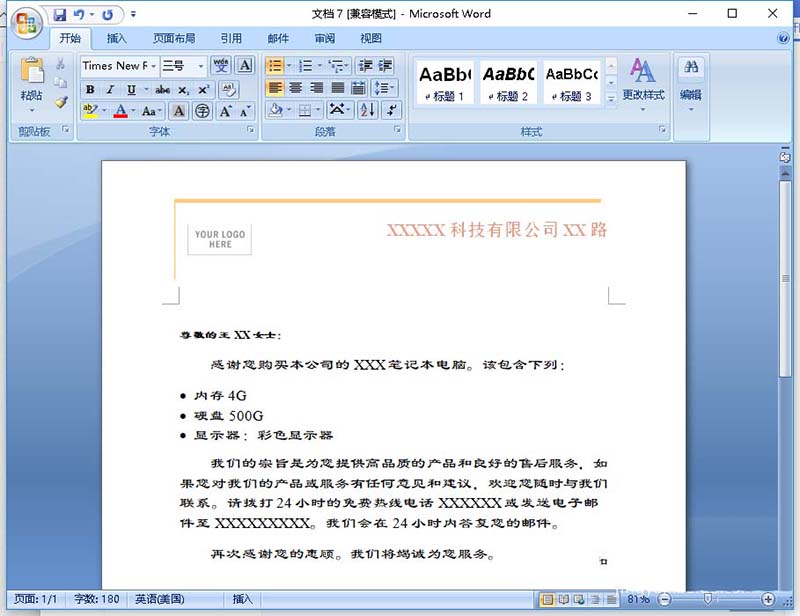Image resolution: width=800 pixels, height=616 pixels.
Task: Click 更改样式 change styles button
Action: [x=643, y=83]
